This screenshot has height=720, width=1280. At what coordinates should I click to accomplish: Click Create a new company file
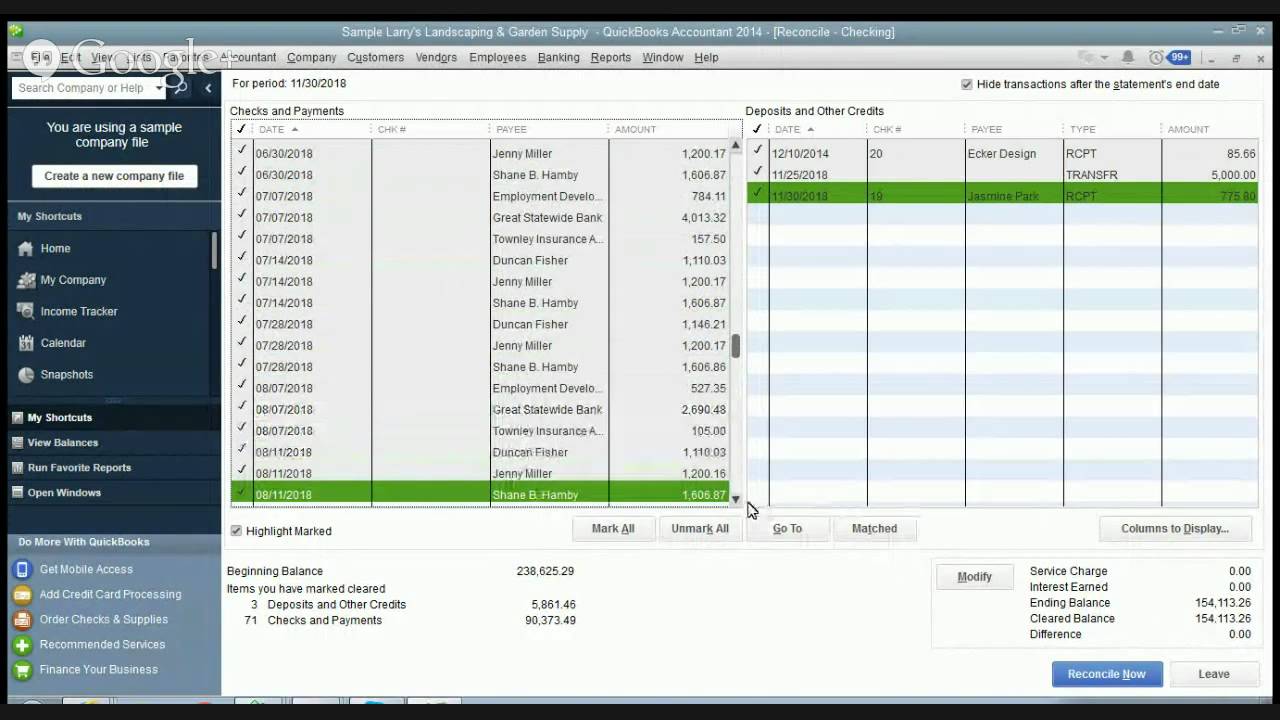(x=114, y=176)
